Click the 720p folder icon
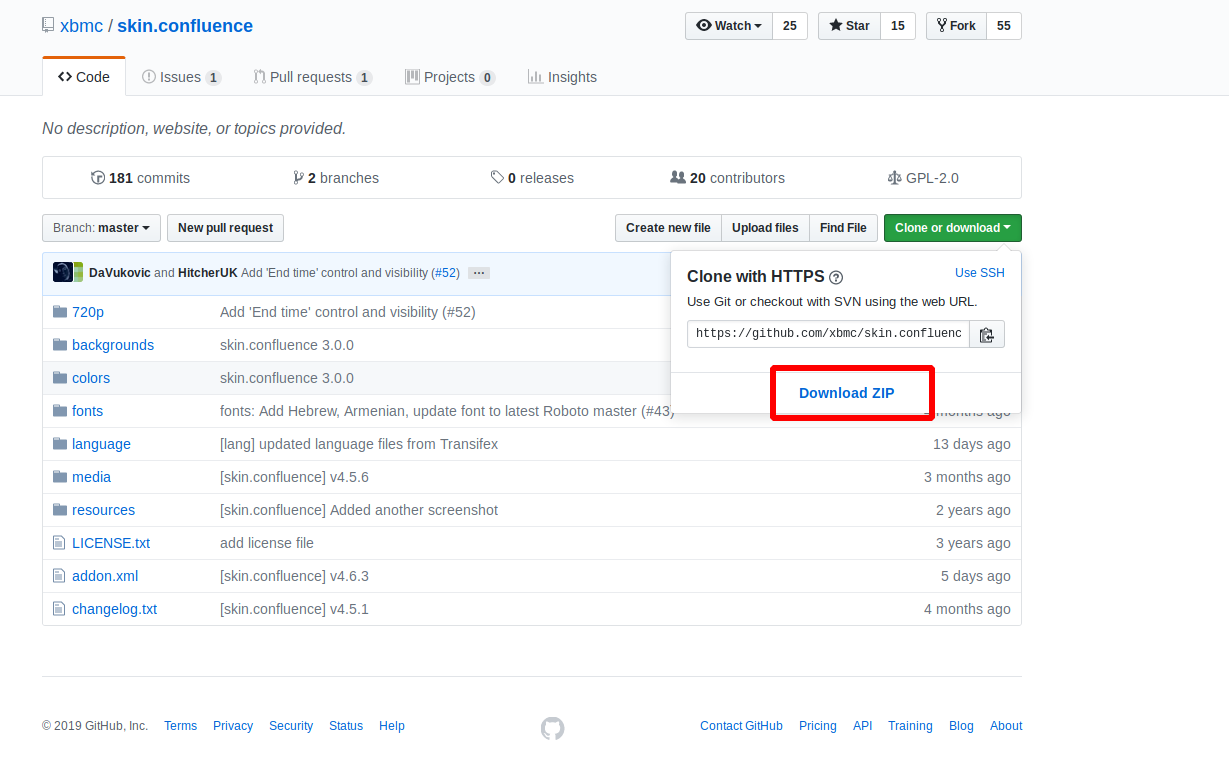 60,312
